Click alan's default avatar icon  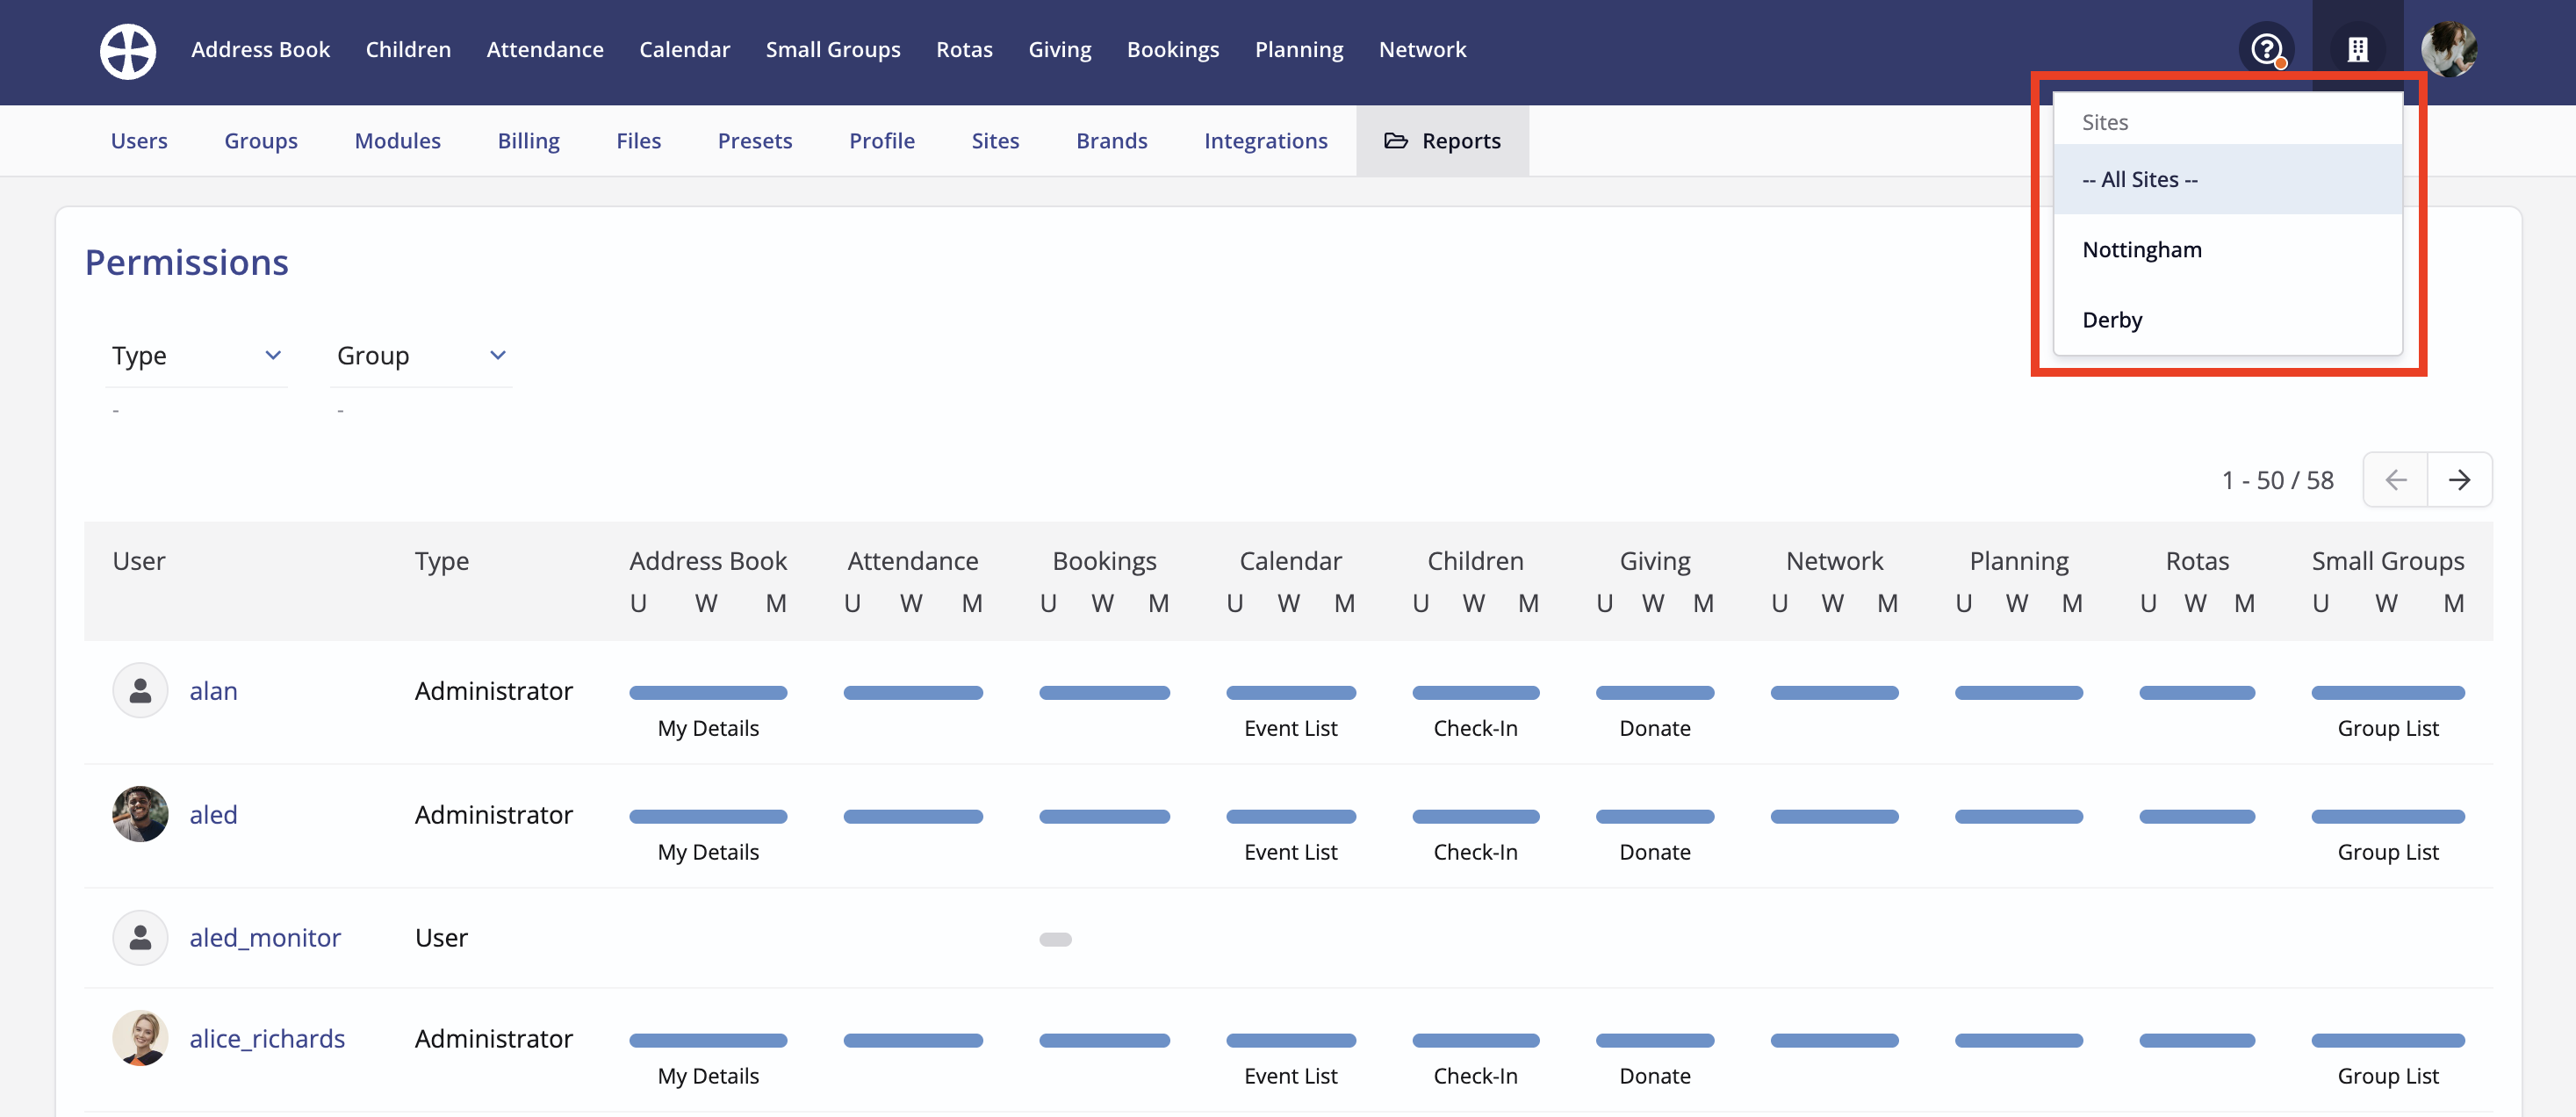140,690
